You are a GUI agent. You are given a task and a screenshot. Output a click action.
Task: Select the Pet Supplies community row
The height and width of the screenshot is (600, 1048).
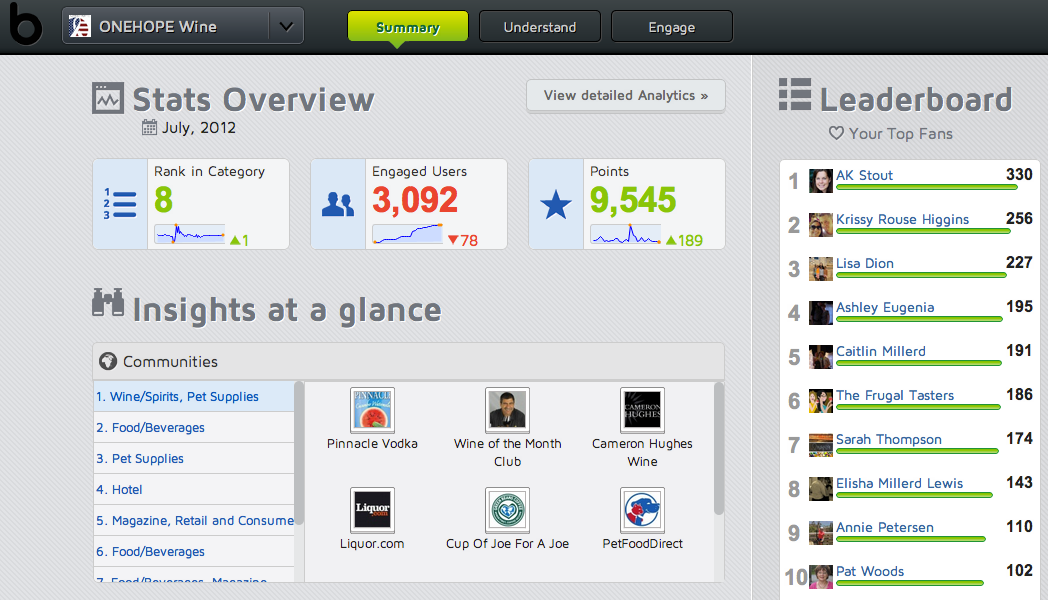tap(194, 458)
